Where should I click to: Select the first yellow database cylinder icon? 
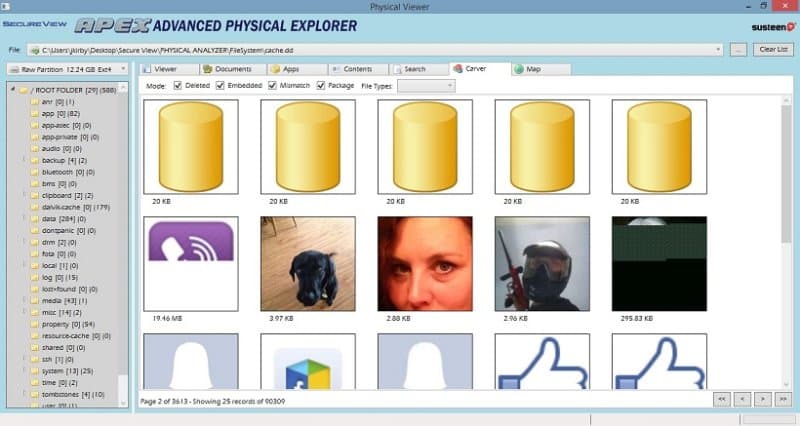click(x=191, y=146)
